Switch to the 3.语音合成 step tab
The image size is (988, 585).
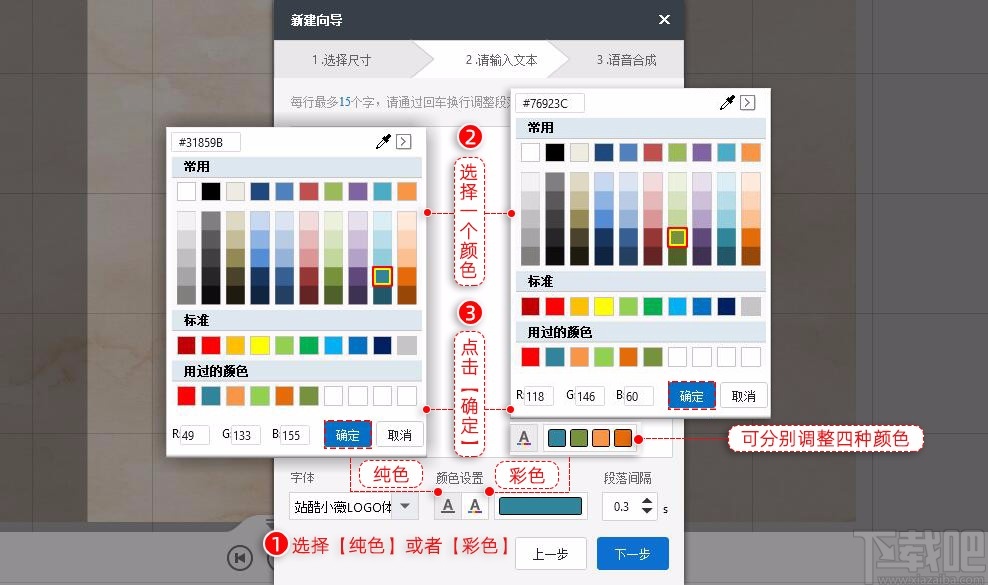(x=627, y=60)
